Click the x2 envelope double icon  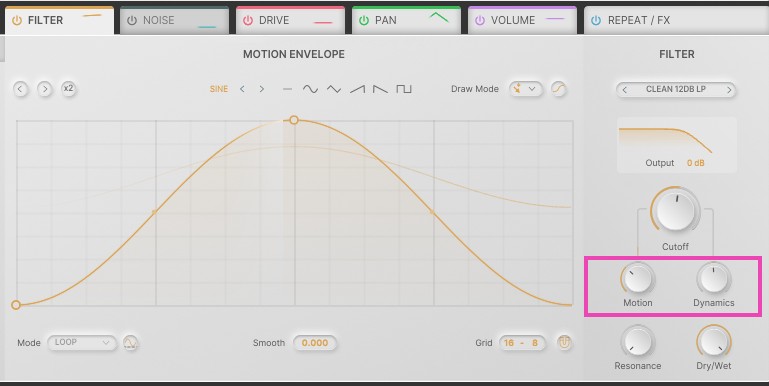tap(69, 89)
